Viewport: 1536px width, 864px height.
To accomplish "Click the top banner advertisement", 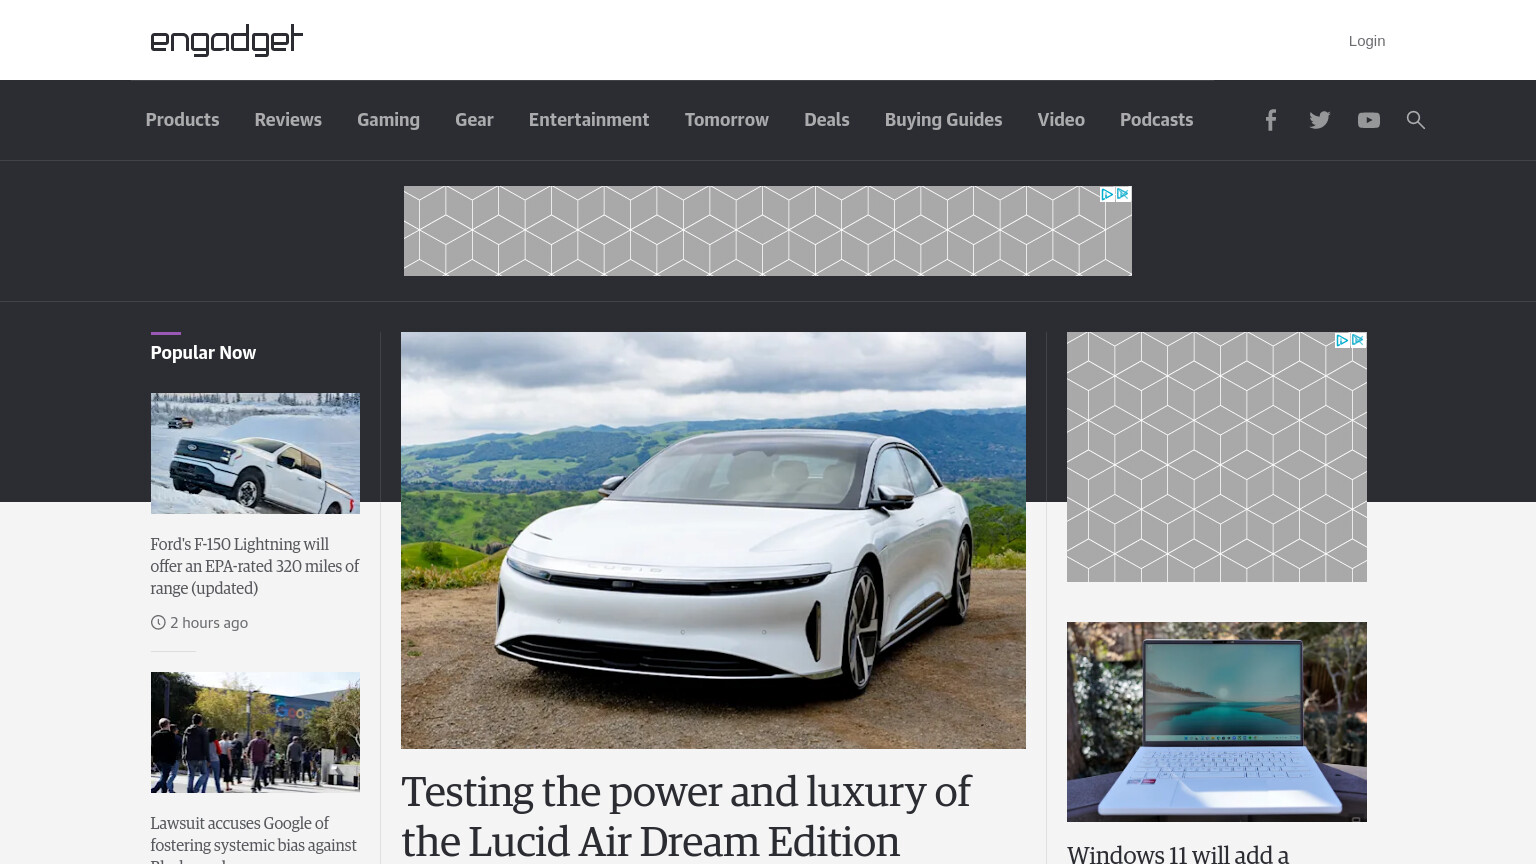I will [768, 231].
